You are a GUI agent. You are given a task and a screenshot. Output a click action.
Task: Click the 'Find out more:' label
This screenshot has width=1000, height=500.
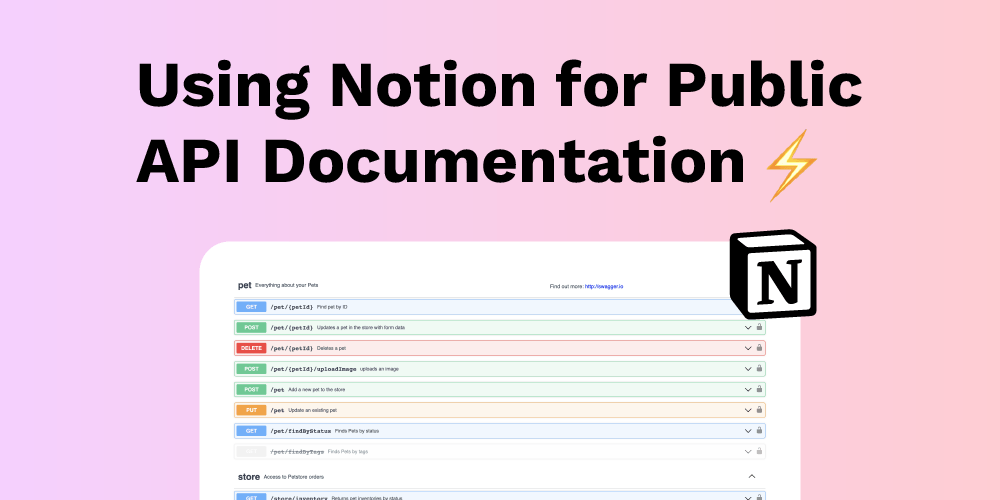coord(566,286)
